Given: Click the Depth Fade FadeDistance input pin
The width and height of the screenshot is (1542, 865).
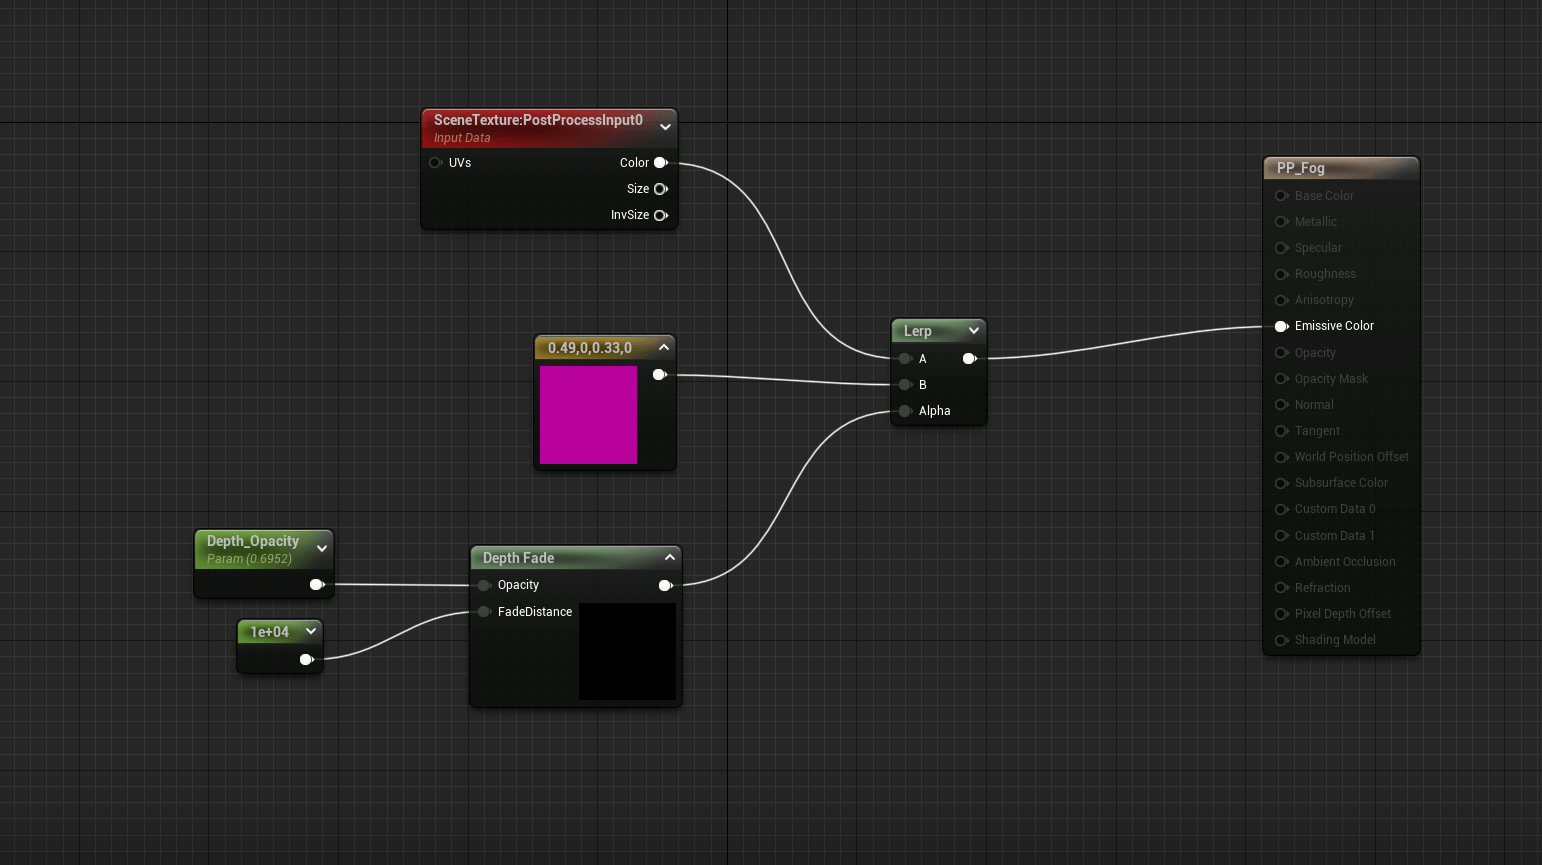Looking at the screenshot, I should click(484, 612).
